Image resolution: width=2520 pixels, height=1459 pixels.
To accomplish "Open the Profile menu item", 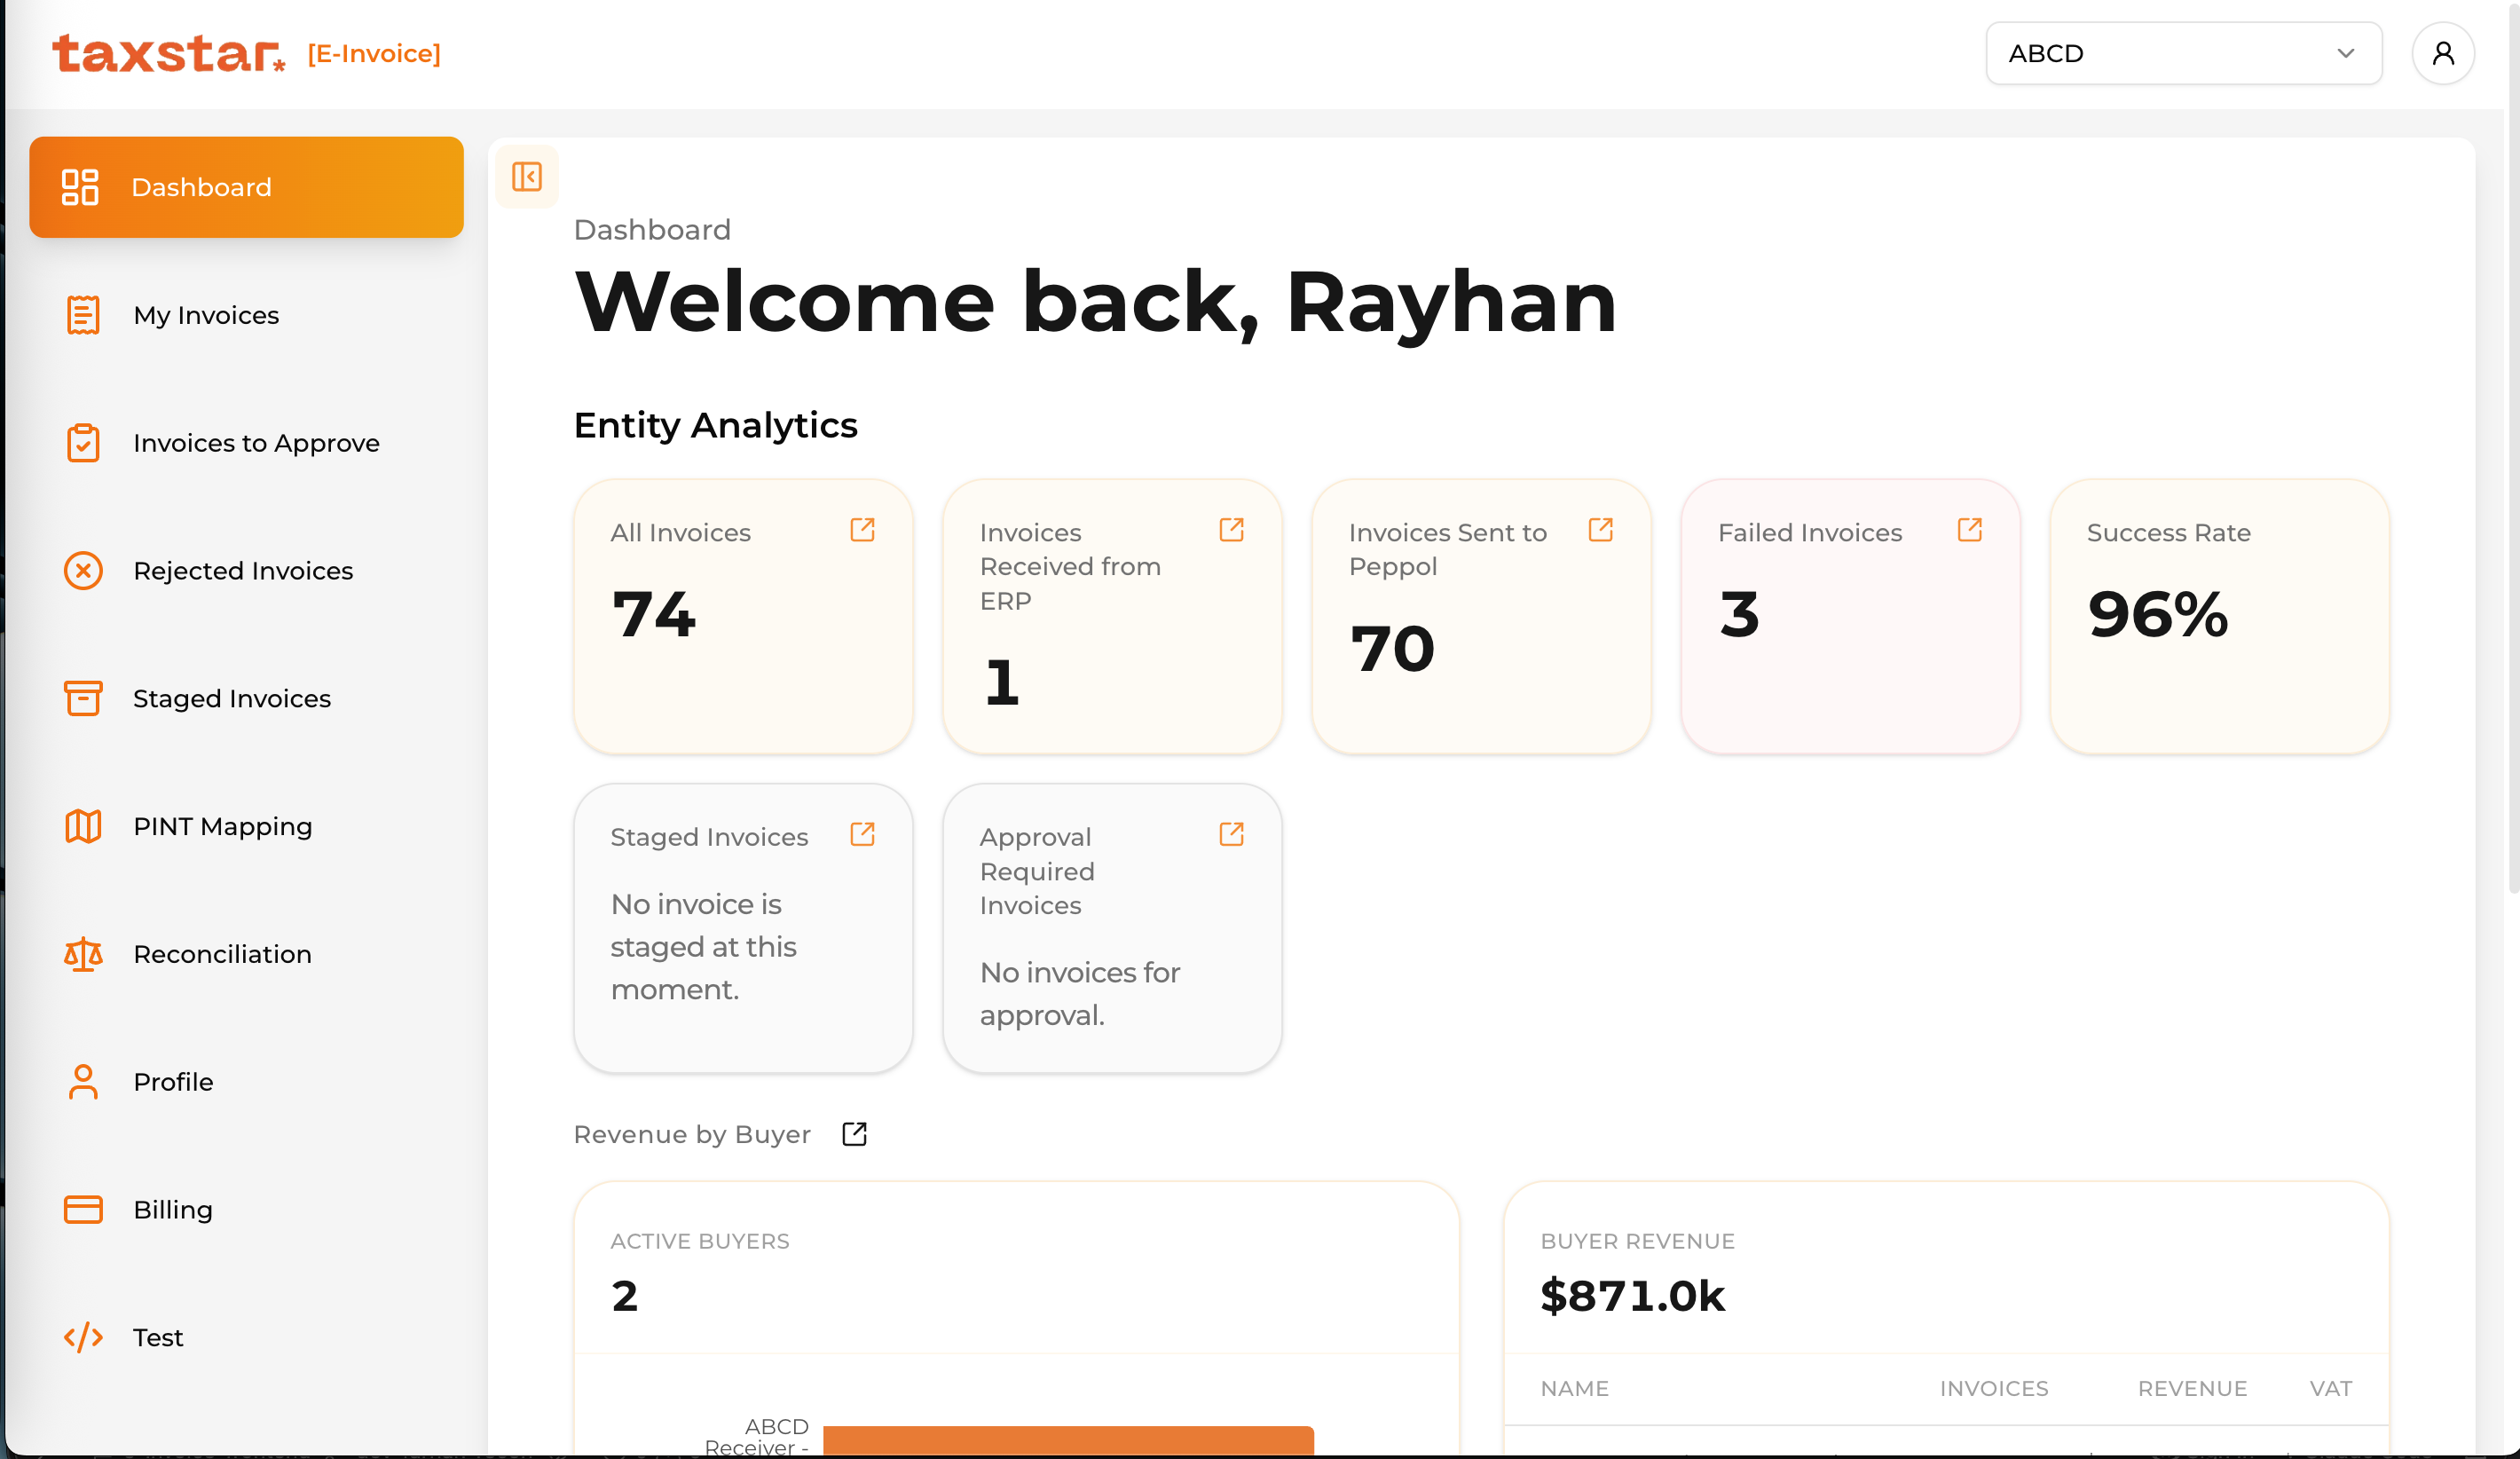I will (x=246, y=1082).
